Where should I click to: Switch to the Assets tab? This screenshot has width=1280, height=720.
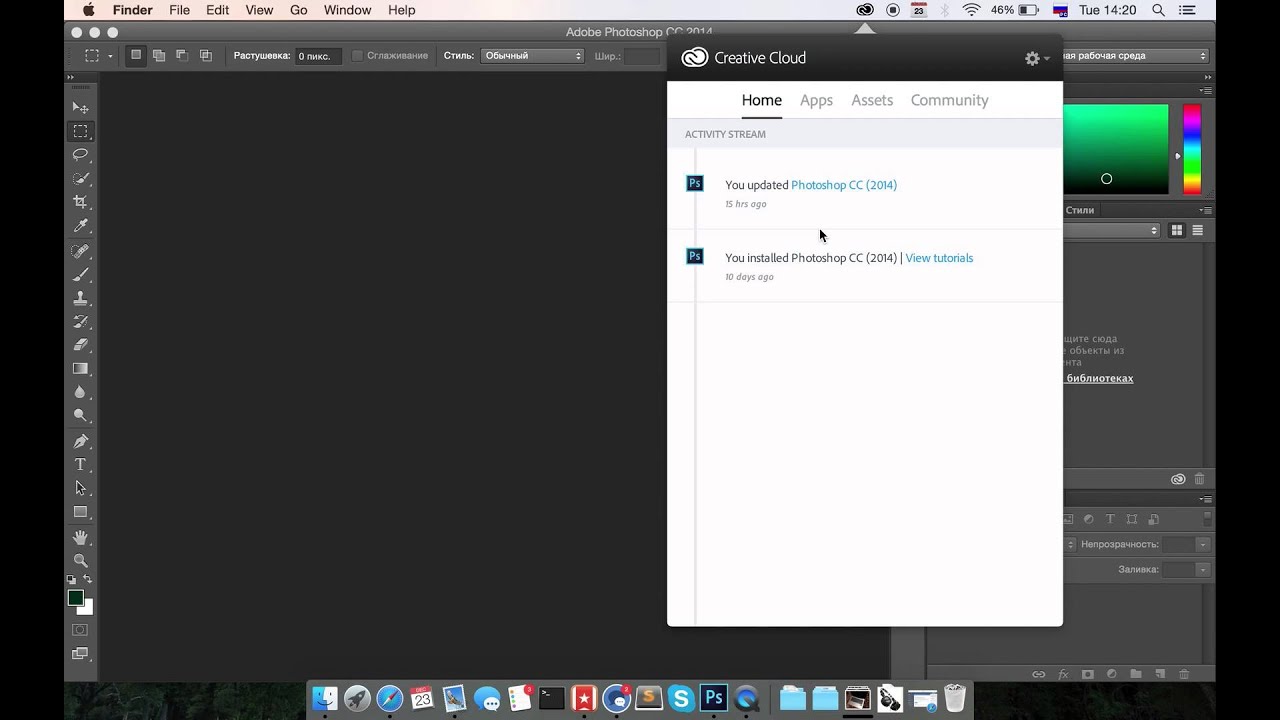click(872, 100)
